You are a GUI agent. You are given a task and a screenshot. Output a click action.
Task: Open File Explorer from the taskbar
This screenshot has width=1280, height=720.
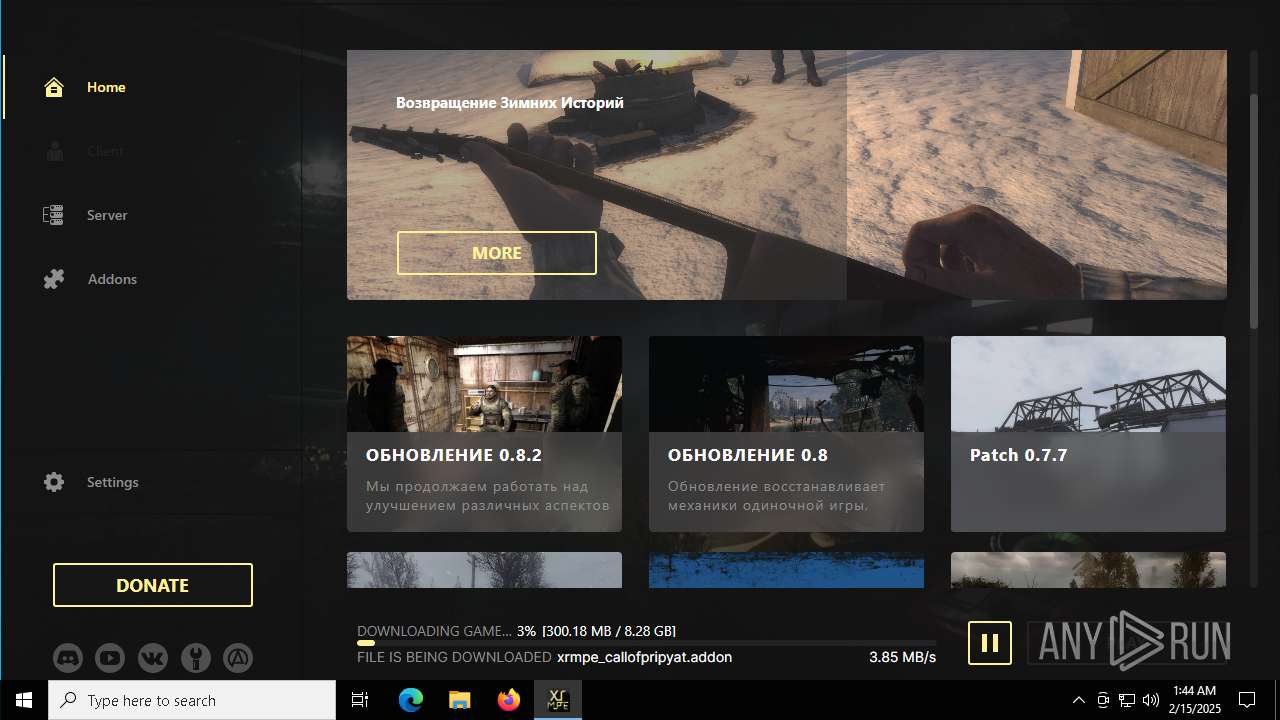pos(459,700)
